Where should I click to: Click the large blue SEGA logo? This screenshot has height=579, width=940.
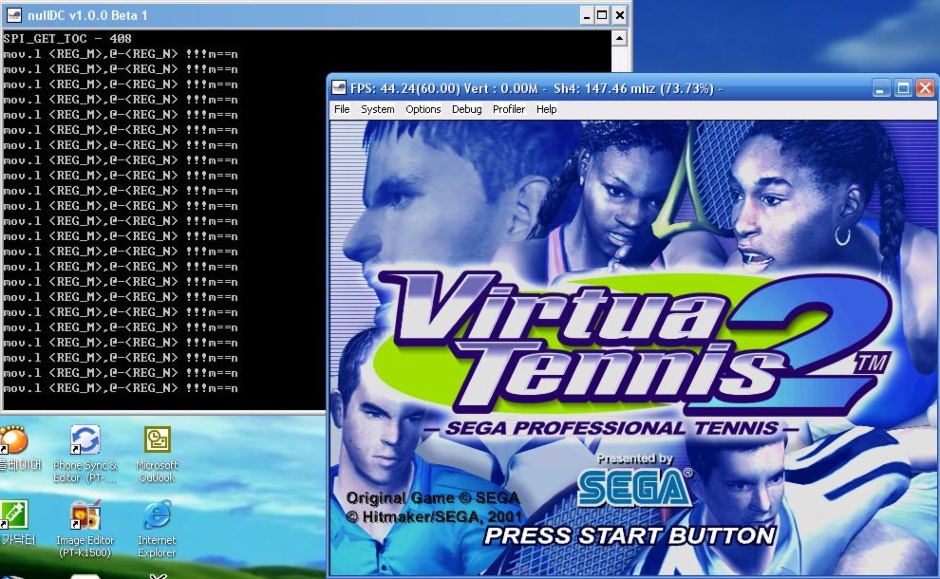pyautogui.click(x=634, y=487)
